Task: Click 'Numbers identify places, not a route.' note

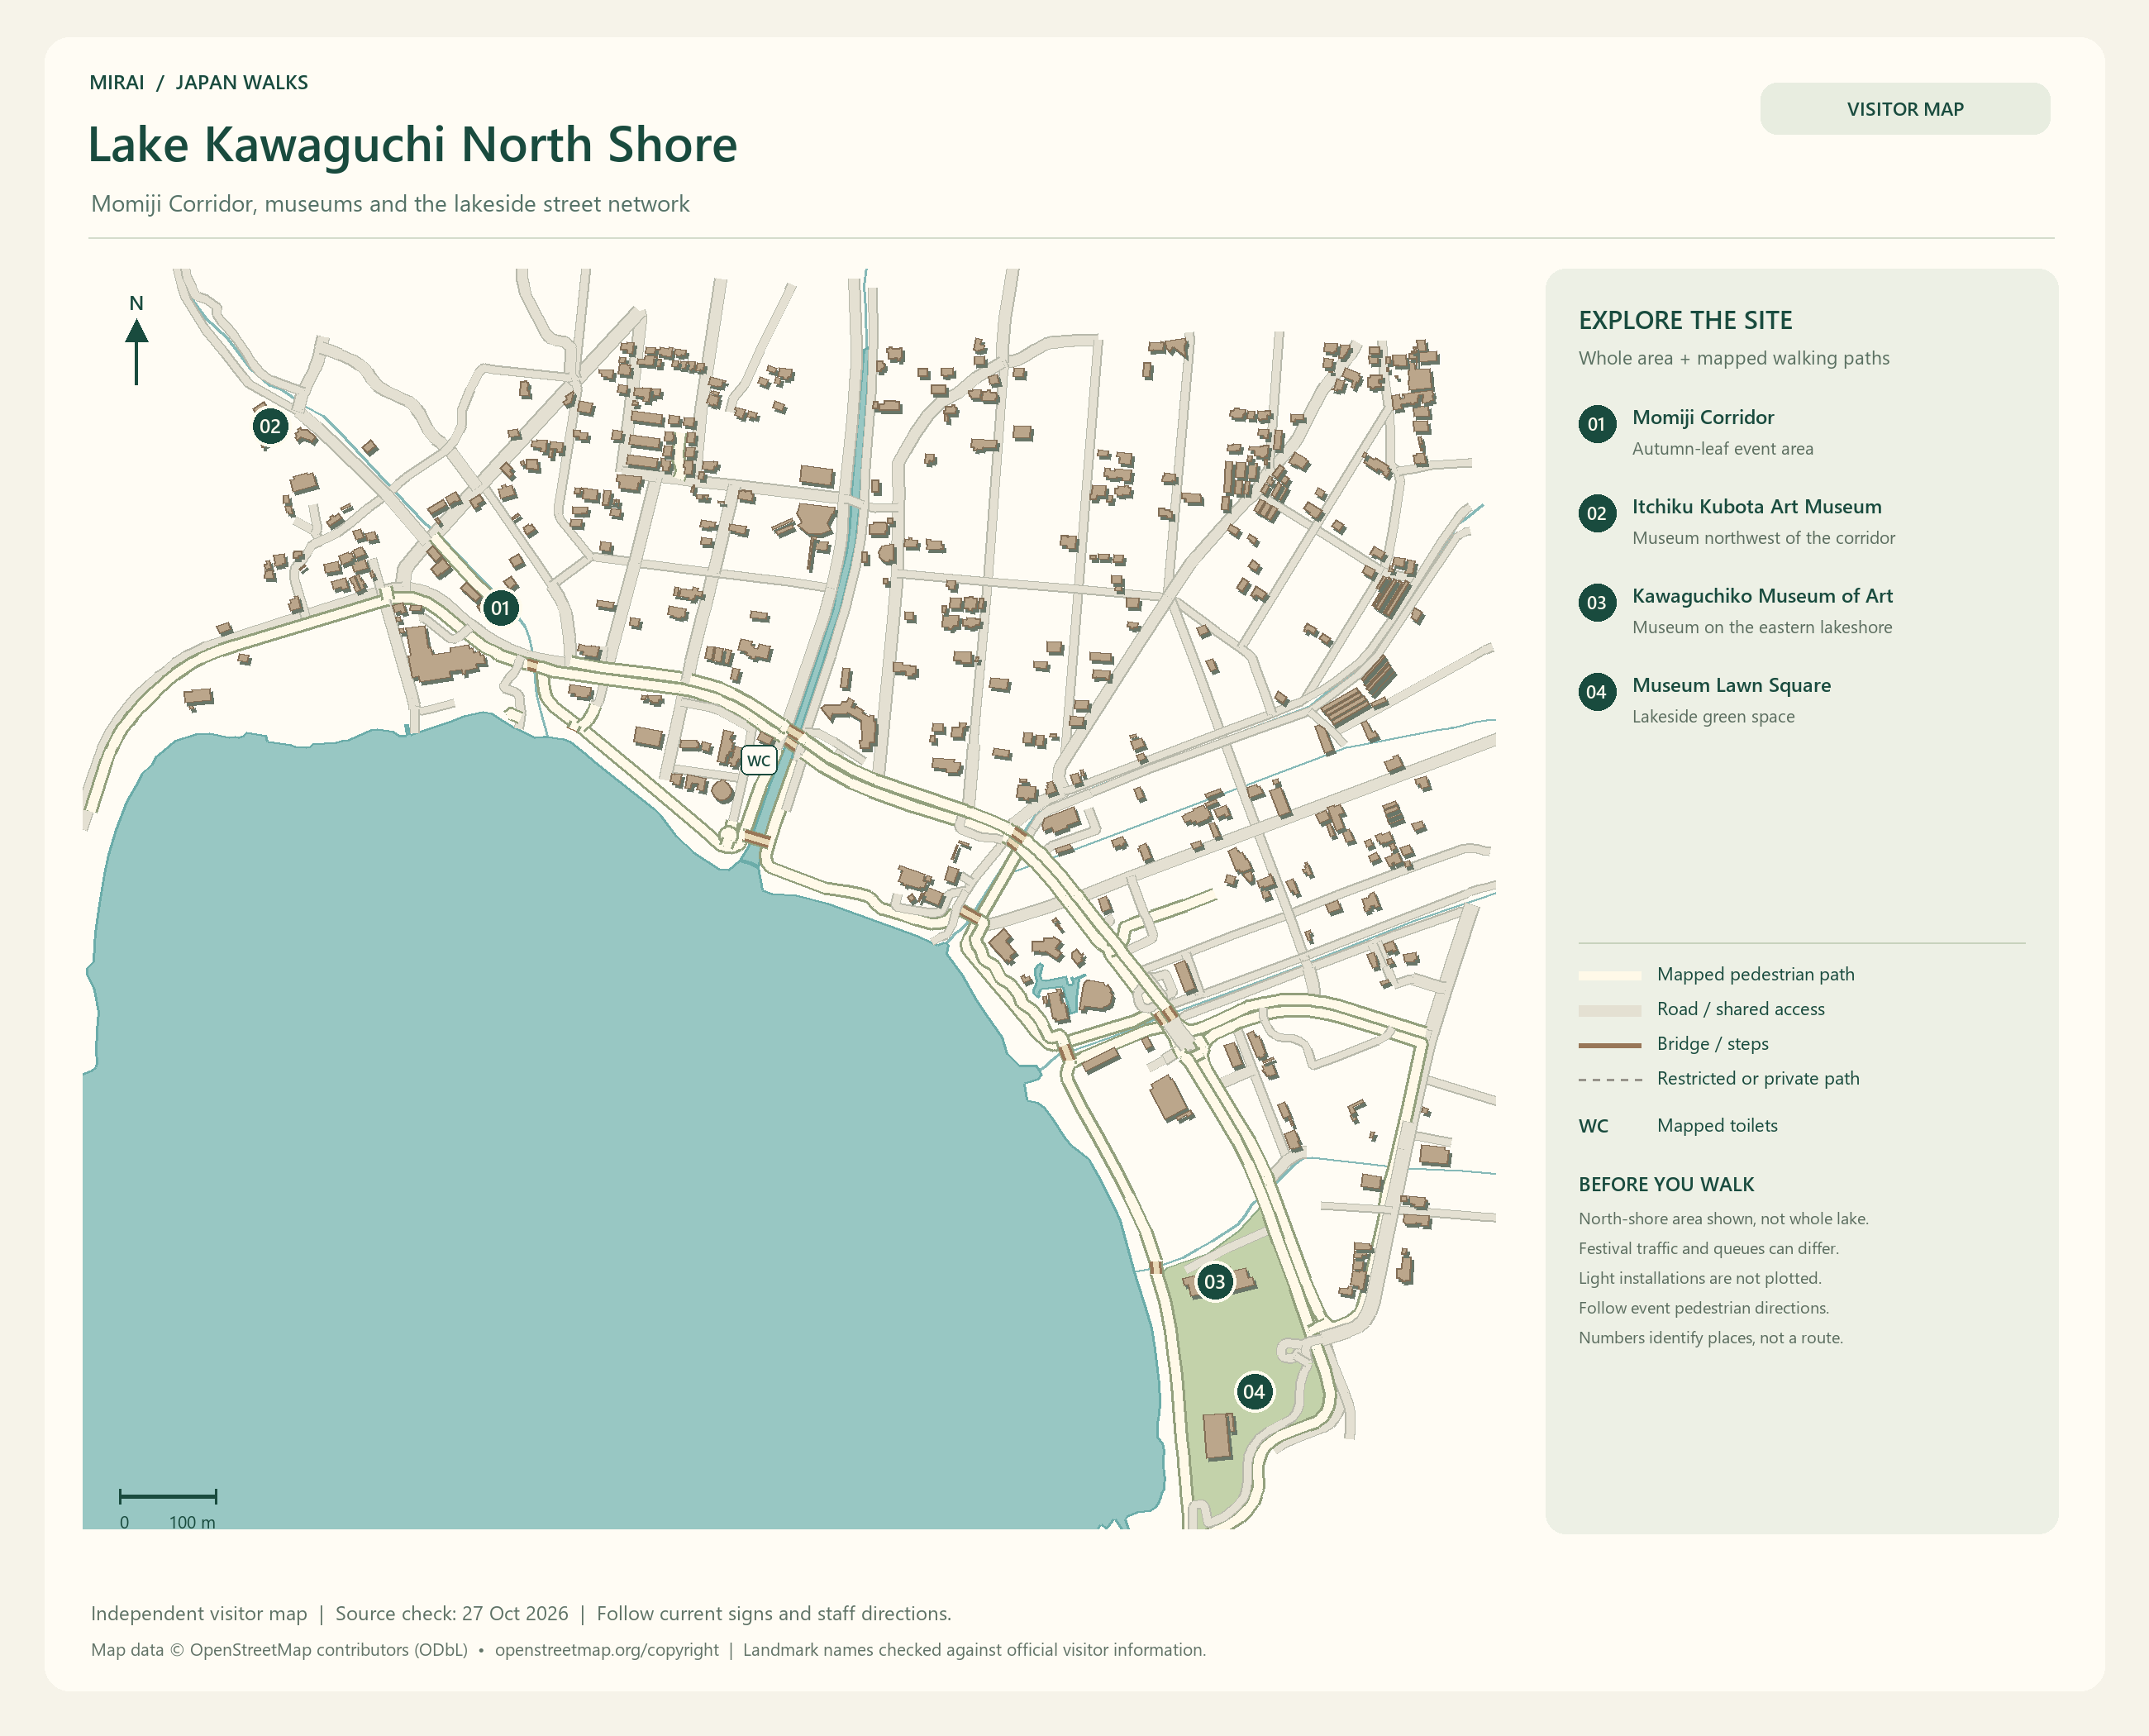Action: point(1710,1338)
